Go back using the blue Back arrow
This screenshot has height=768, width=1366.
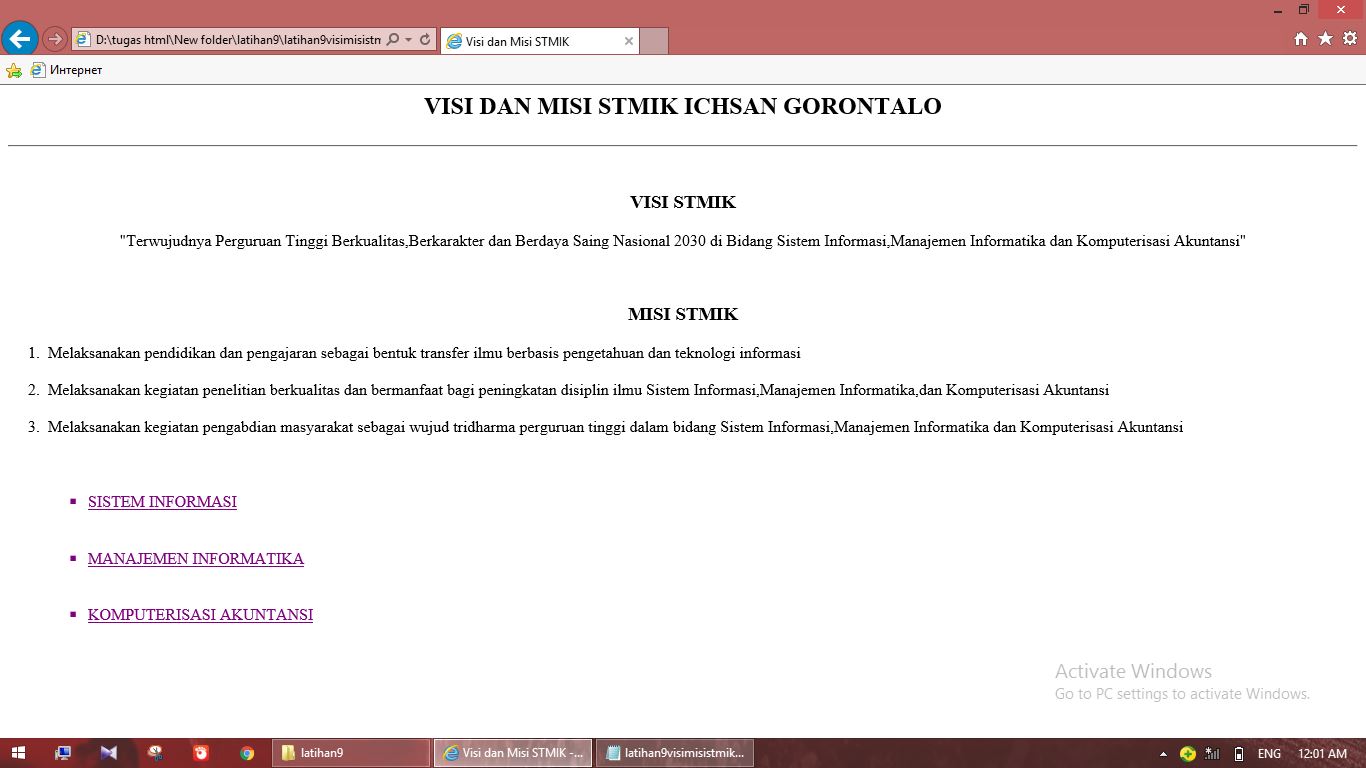19,39
